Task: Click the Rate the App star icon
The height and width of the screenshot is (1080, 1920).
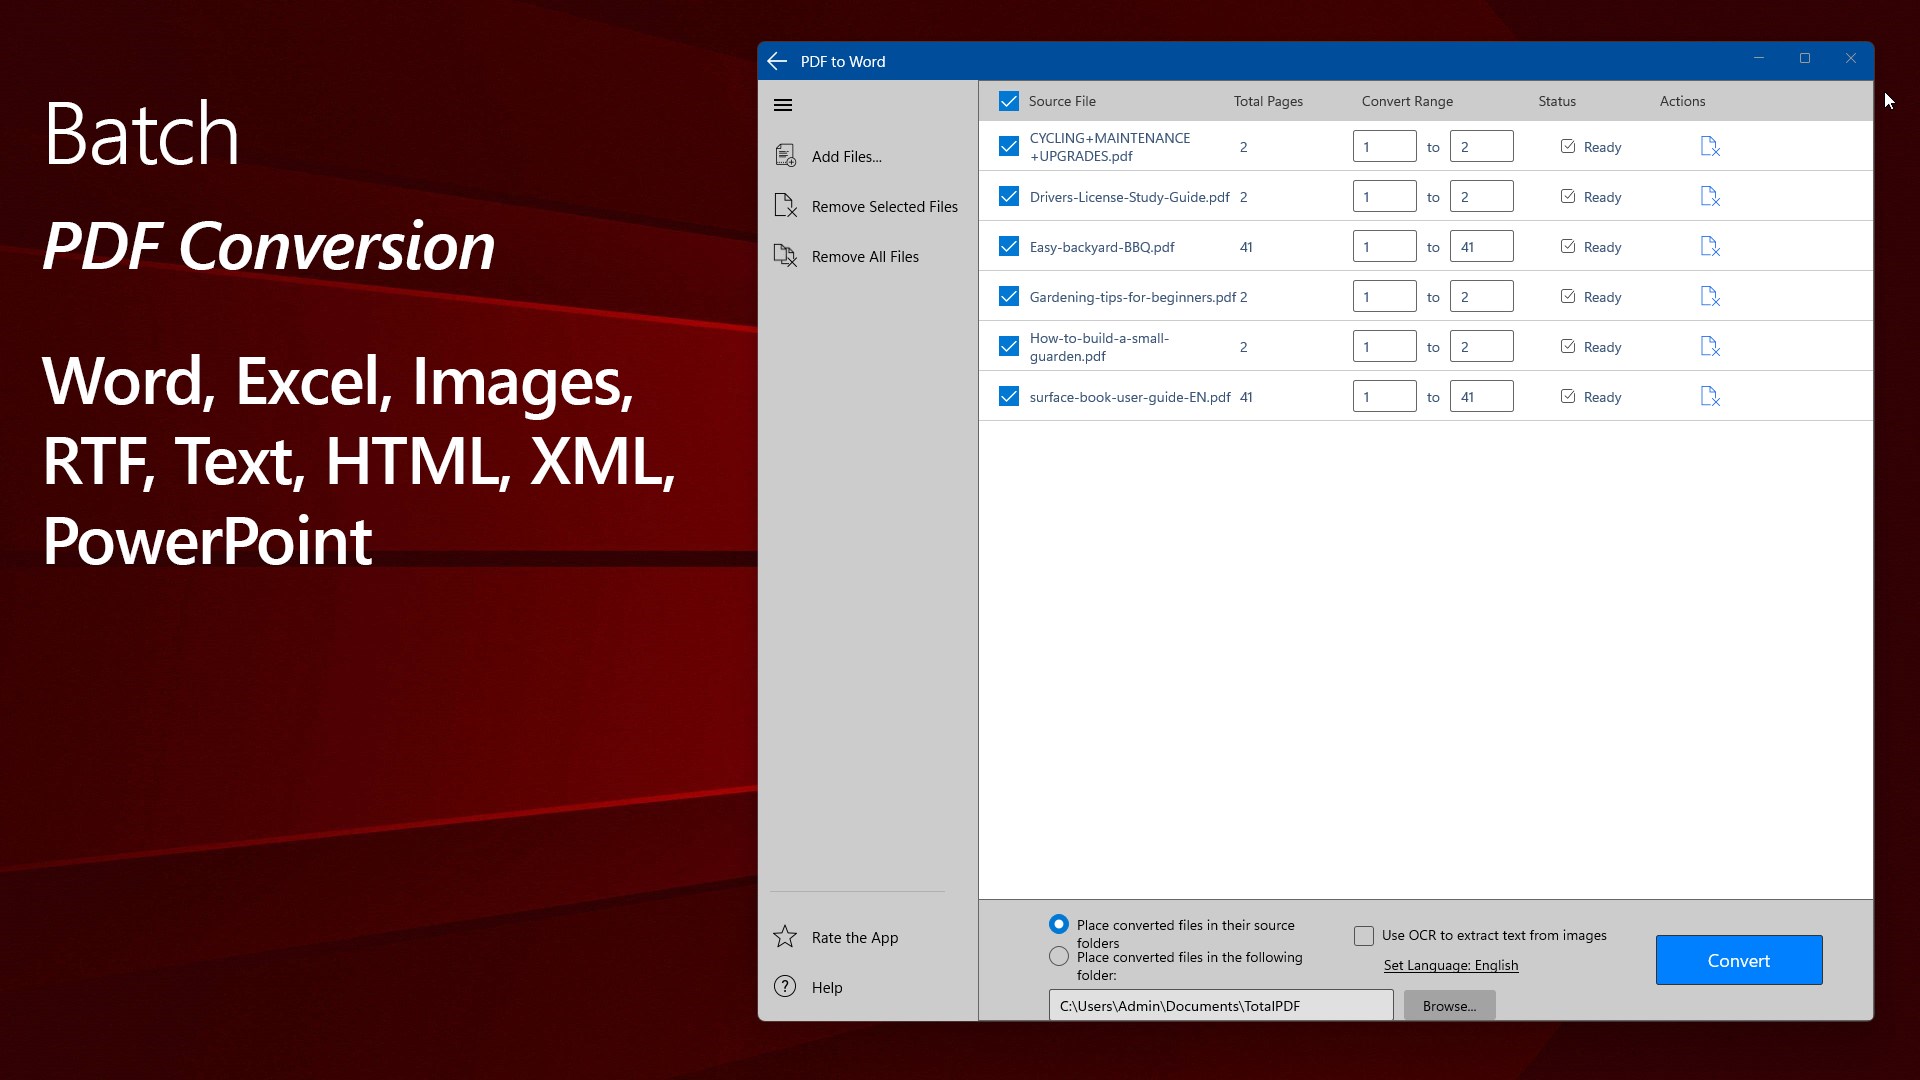Action: 785,937
